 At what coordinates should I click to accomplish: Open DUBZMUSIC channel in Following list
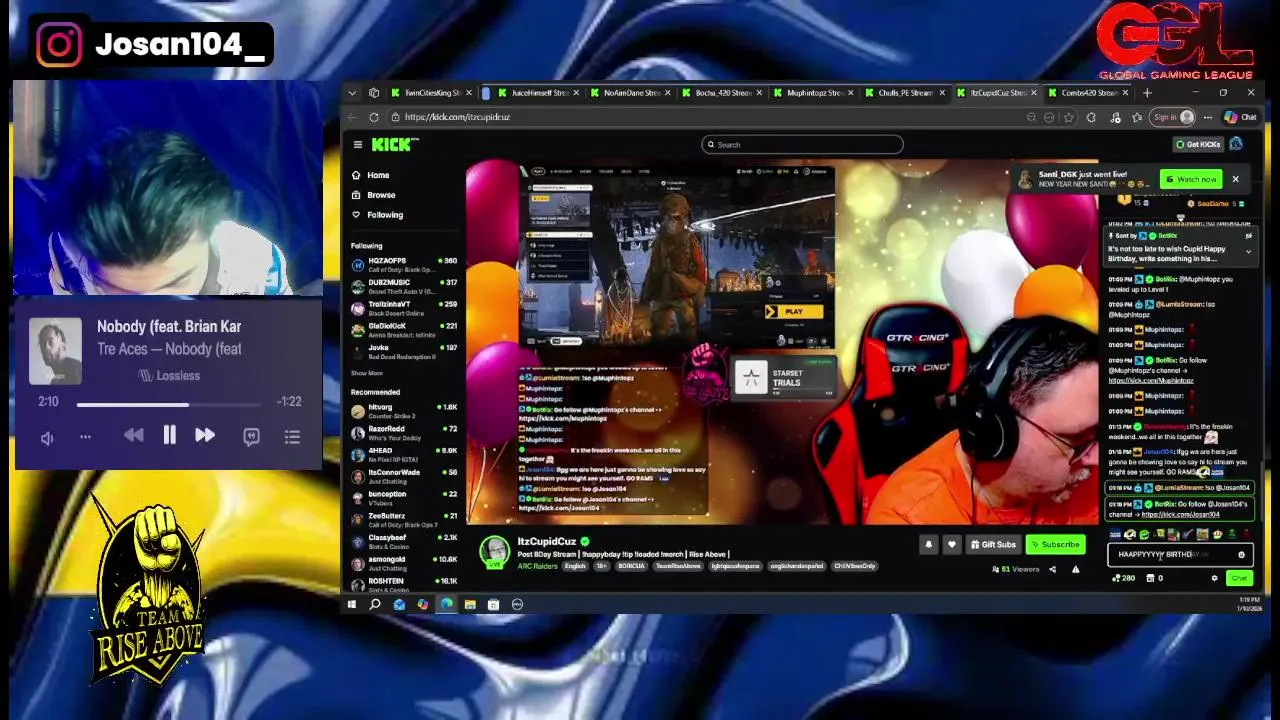404,286
